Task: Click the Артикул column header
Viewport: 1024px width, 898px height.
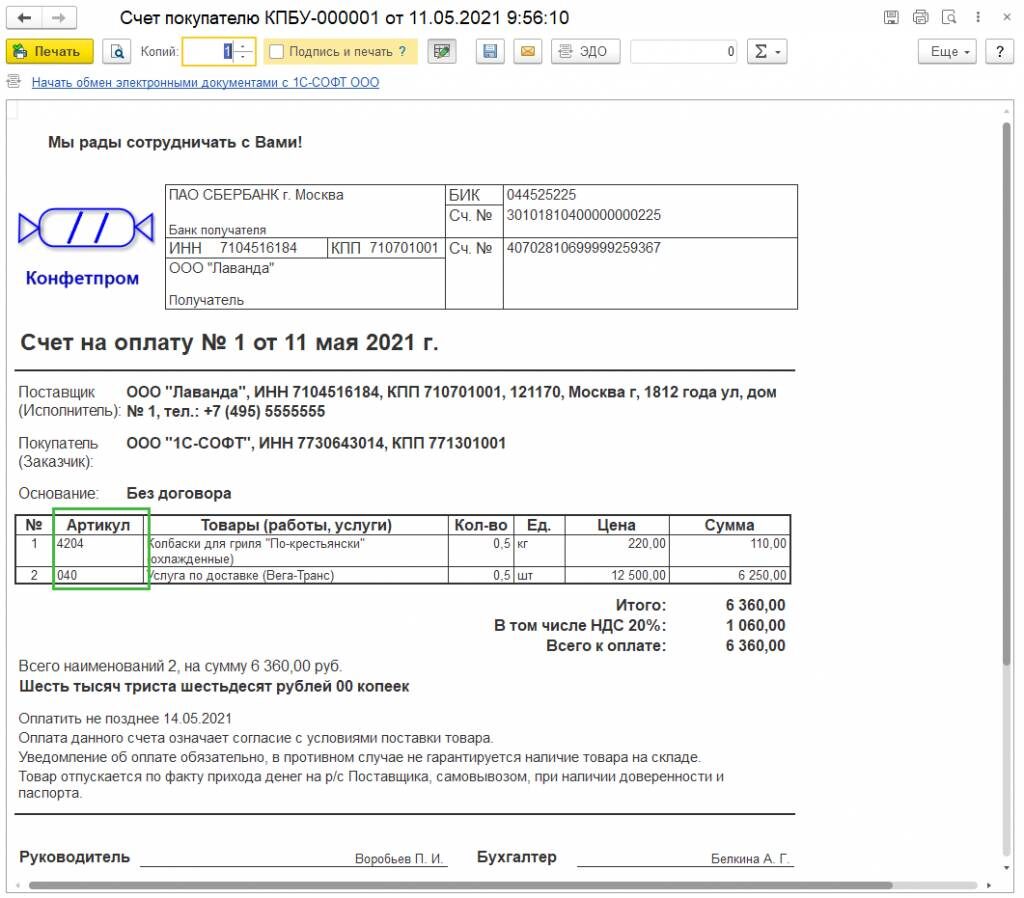Action: tap(98, 525)
